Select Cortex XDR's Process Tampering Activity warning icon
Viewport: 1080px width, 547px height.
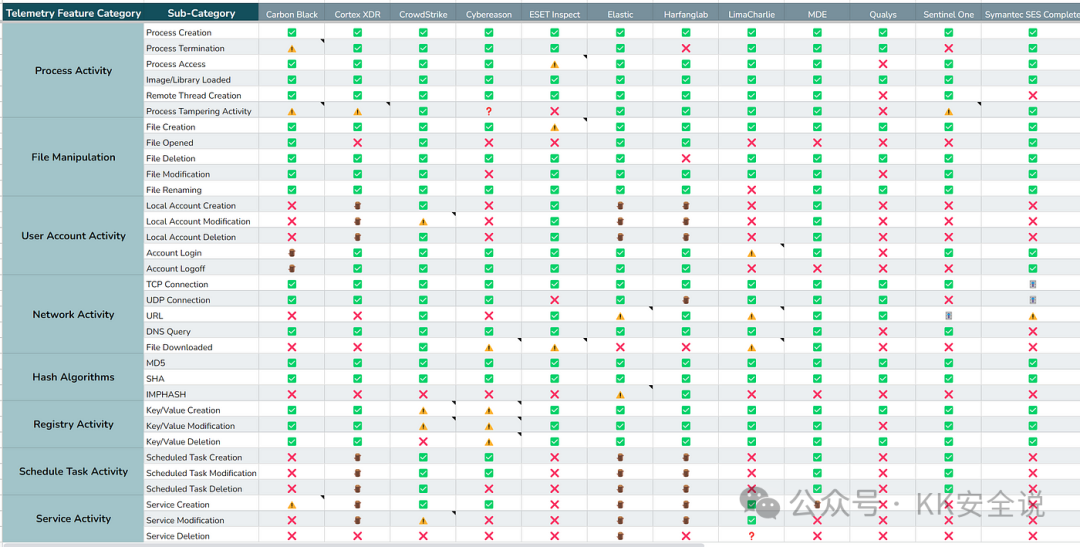pos(357,112)
